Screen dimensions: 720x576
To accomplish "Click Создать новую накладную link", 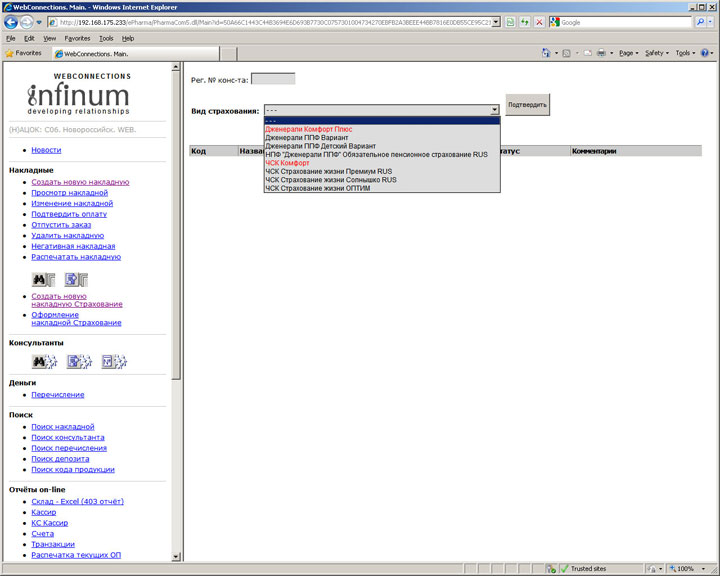I will pos(80,182).
